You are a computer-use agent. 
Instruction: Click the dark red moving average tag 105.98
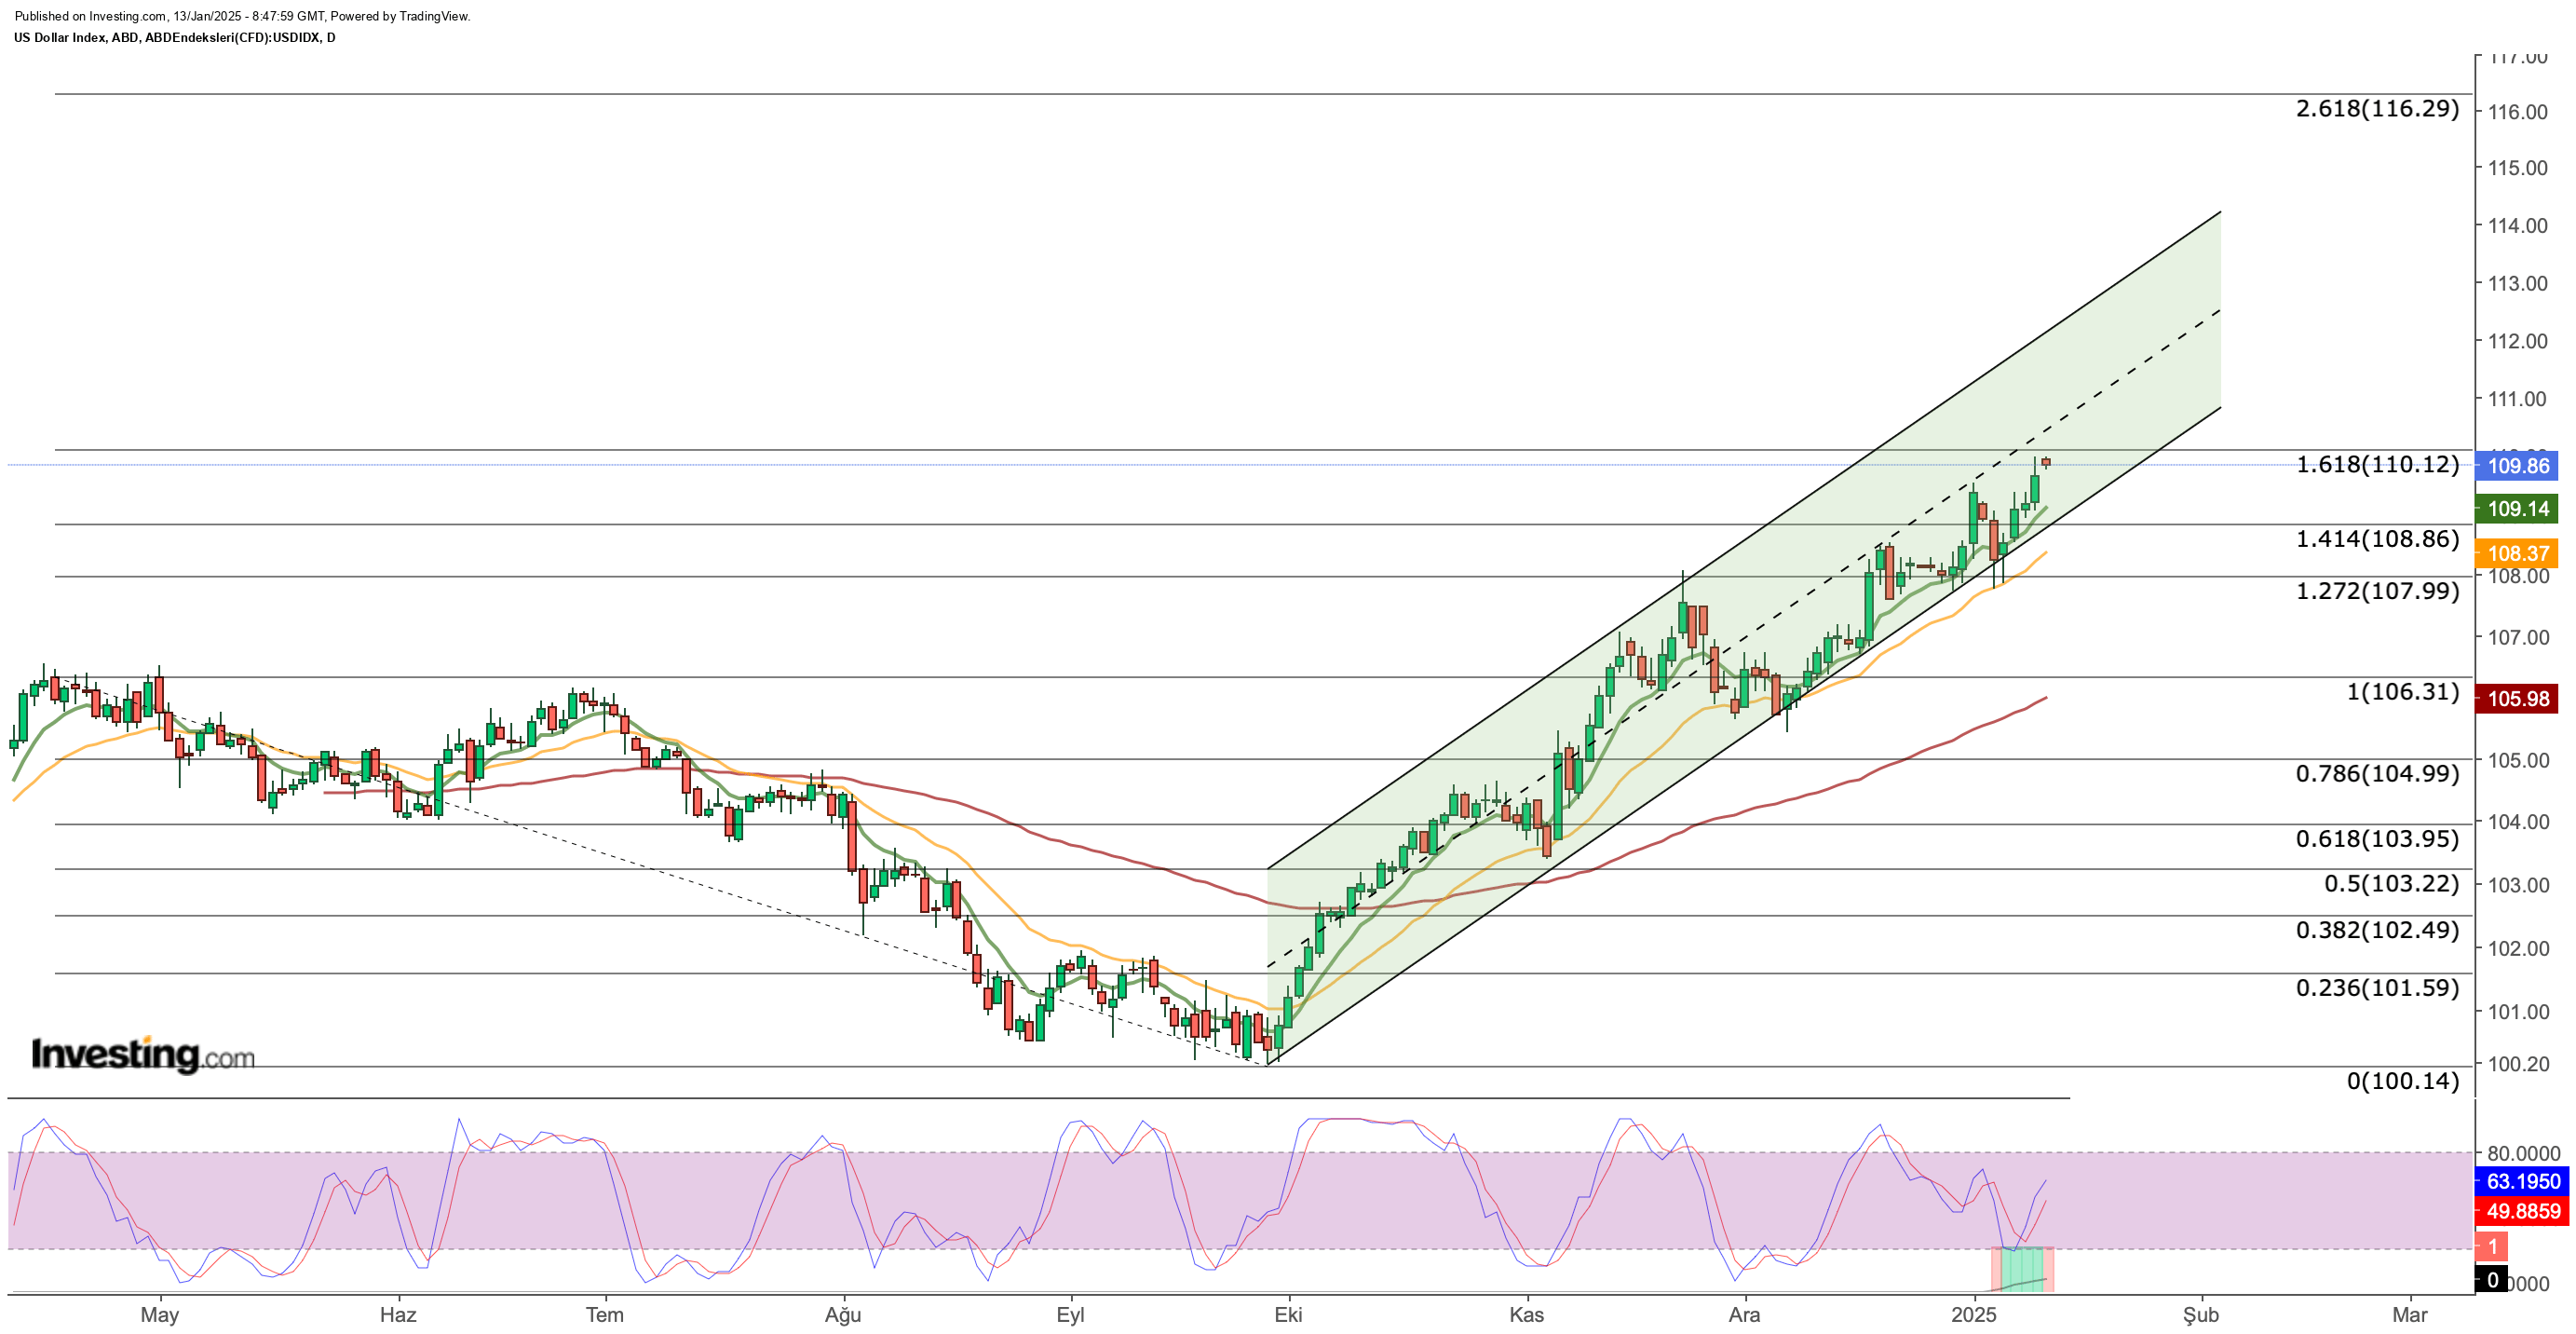pos(2516,698)
